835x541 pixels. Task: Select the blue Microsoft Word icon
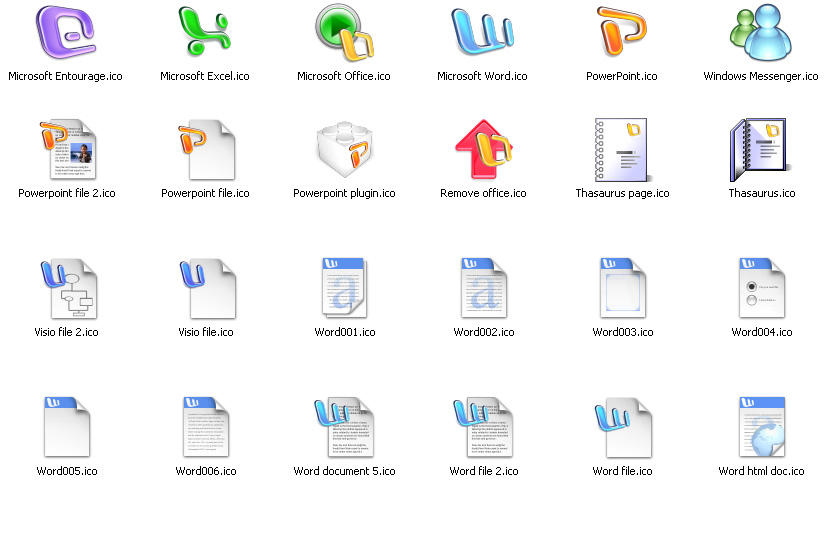coord(482,32)
